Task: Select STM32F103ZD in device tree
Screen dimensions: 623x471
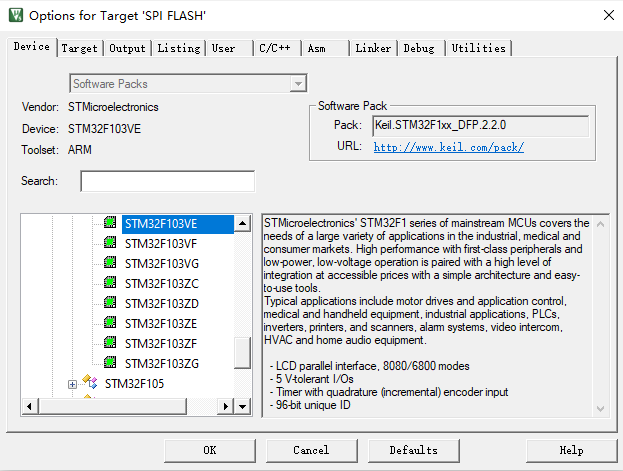Action: click(162, 304)
